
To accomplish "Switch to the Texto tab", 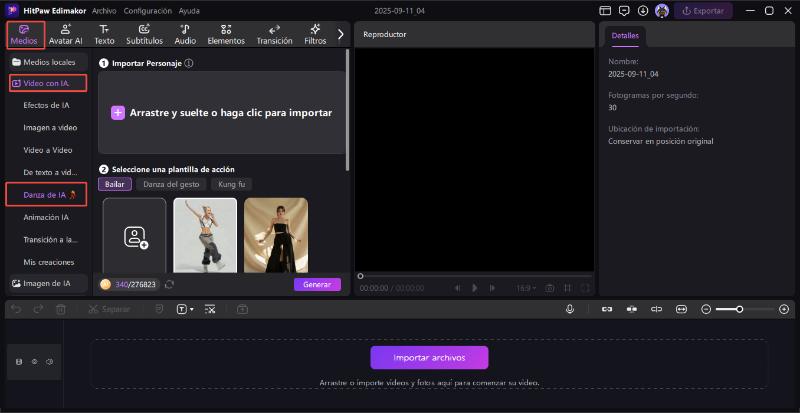I will [x=104, y=35].
